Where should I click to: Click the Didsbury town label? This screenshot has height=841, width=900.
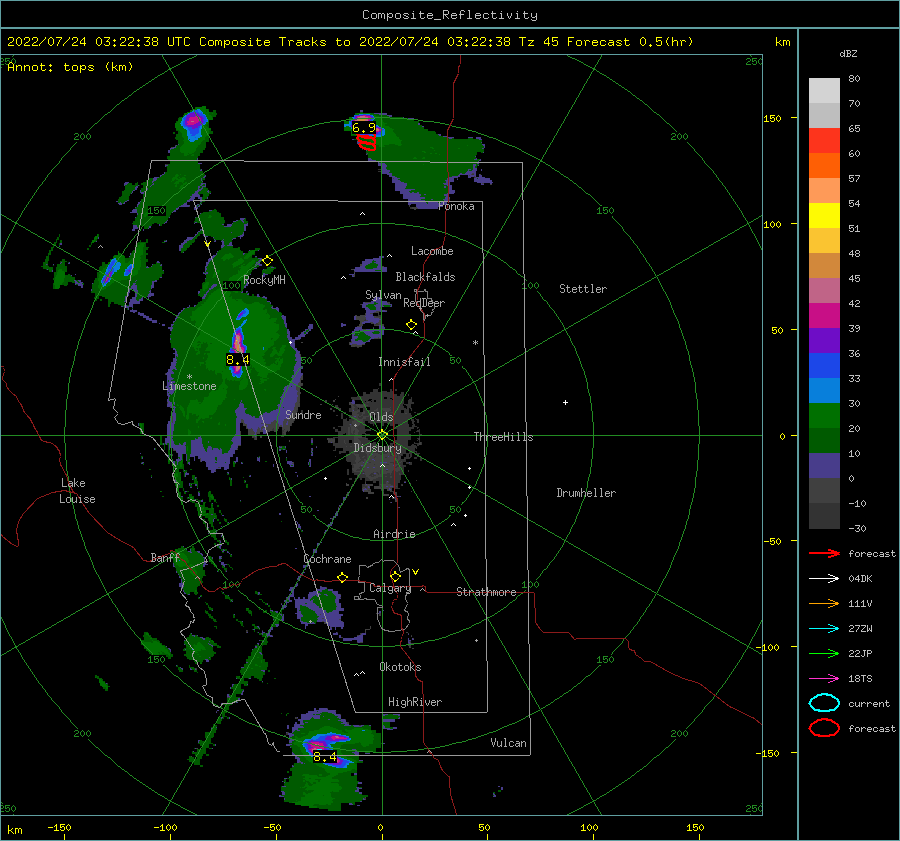click(x=377, y=448)
